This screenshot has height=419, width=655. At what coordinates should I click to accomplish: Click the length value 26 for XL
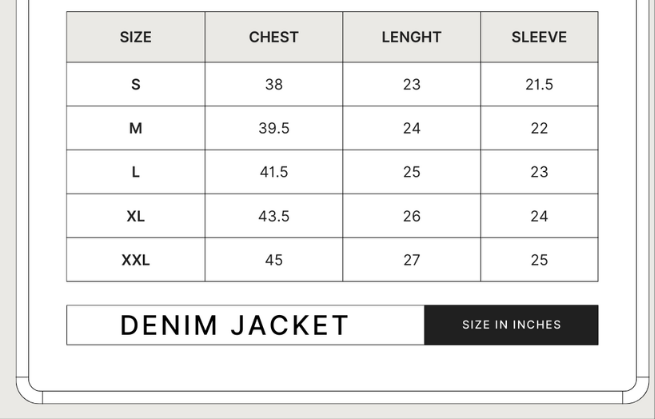tap(411, 216)
